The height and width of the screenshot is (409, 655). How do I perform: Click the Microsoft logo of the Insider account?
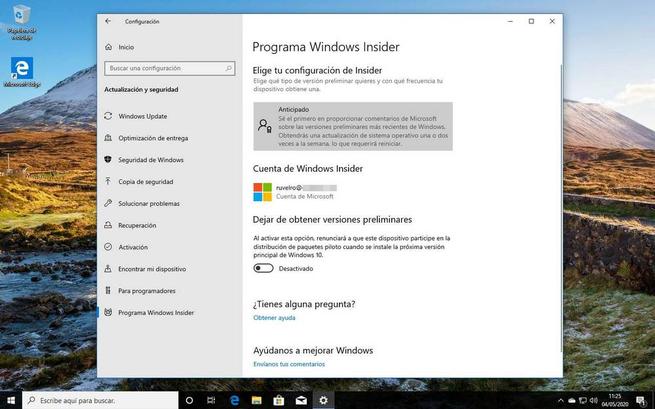tap(262, 192)
